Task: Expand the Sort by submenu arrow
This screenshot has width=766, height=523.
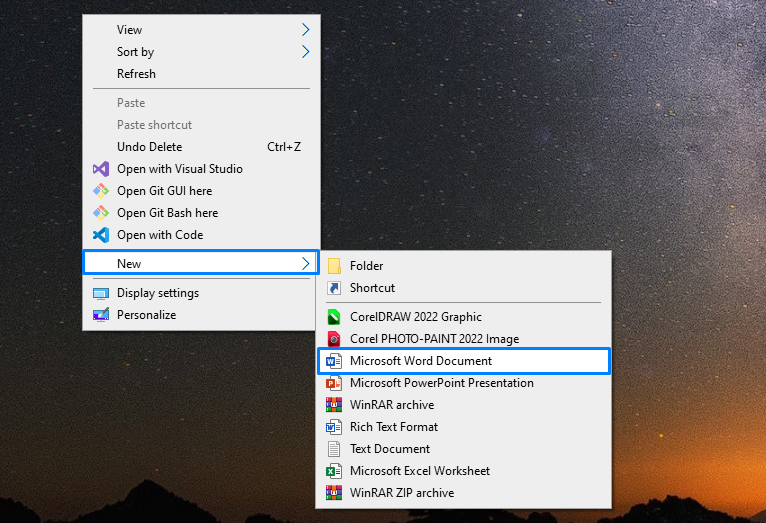Action: point(305,52)
